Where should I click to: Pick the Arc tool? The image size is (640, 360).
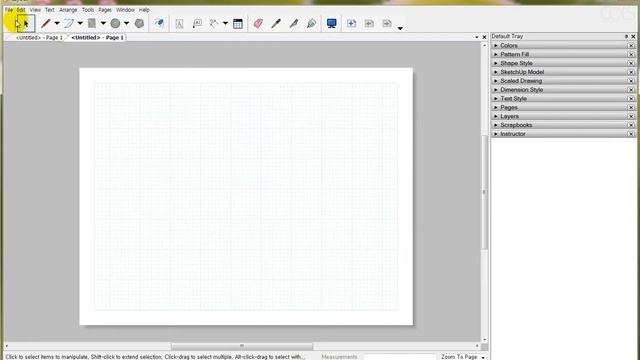point(69,24)
